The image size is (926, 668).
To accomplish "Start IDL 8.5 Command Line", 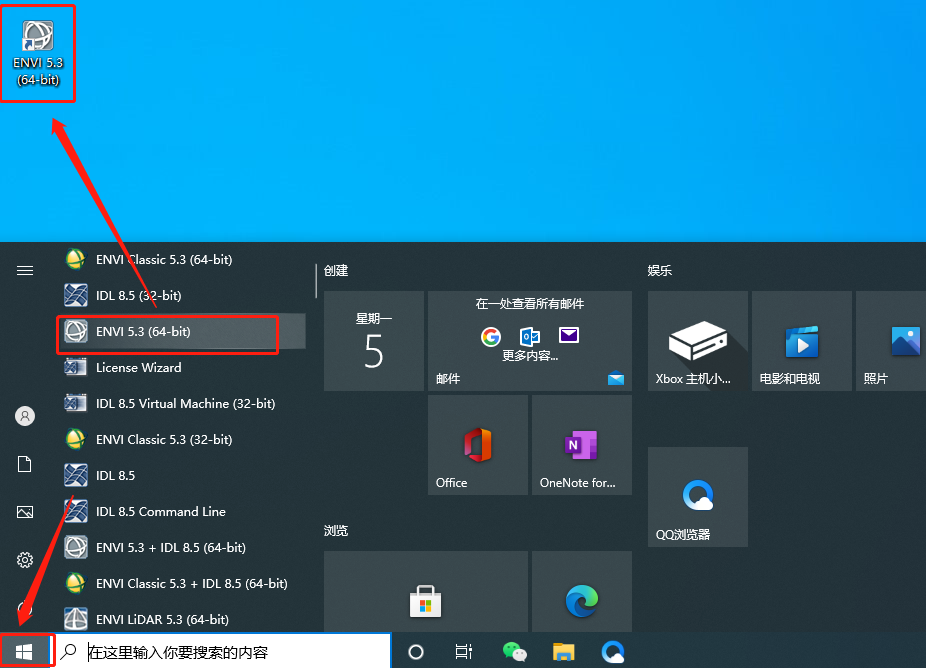I will (181, 511).
